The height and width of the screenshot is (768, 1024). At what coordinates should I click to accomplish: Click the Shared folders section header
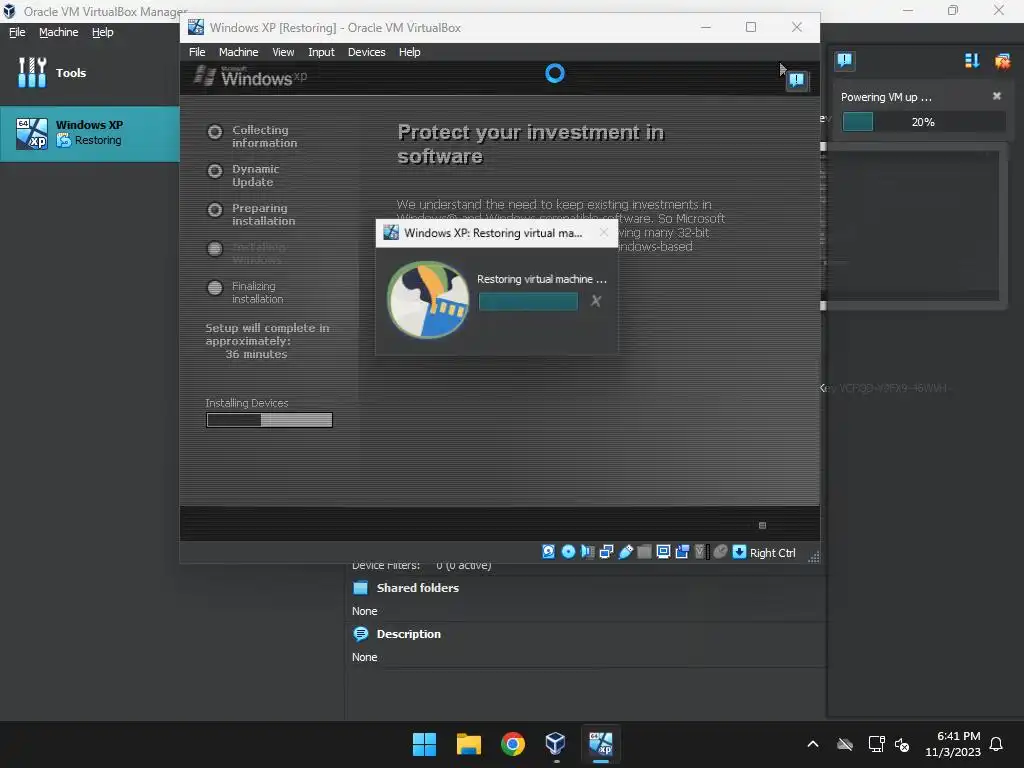pos(417,588)
